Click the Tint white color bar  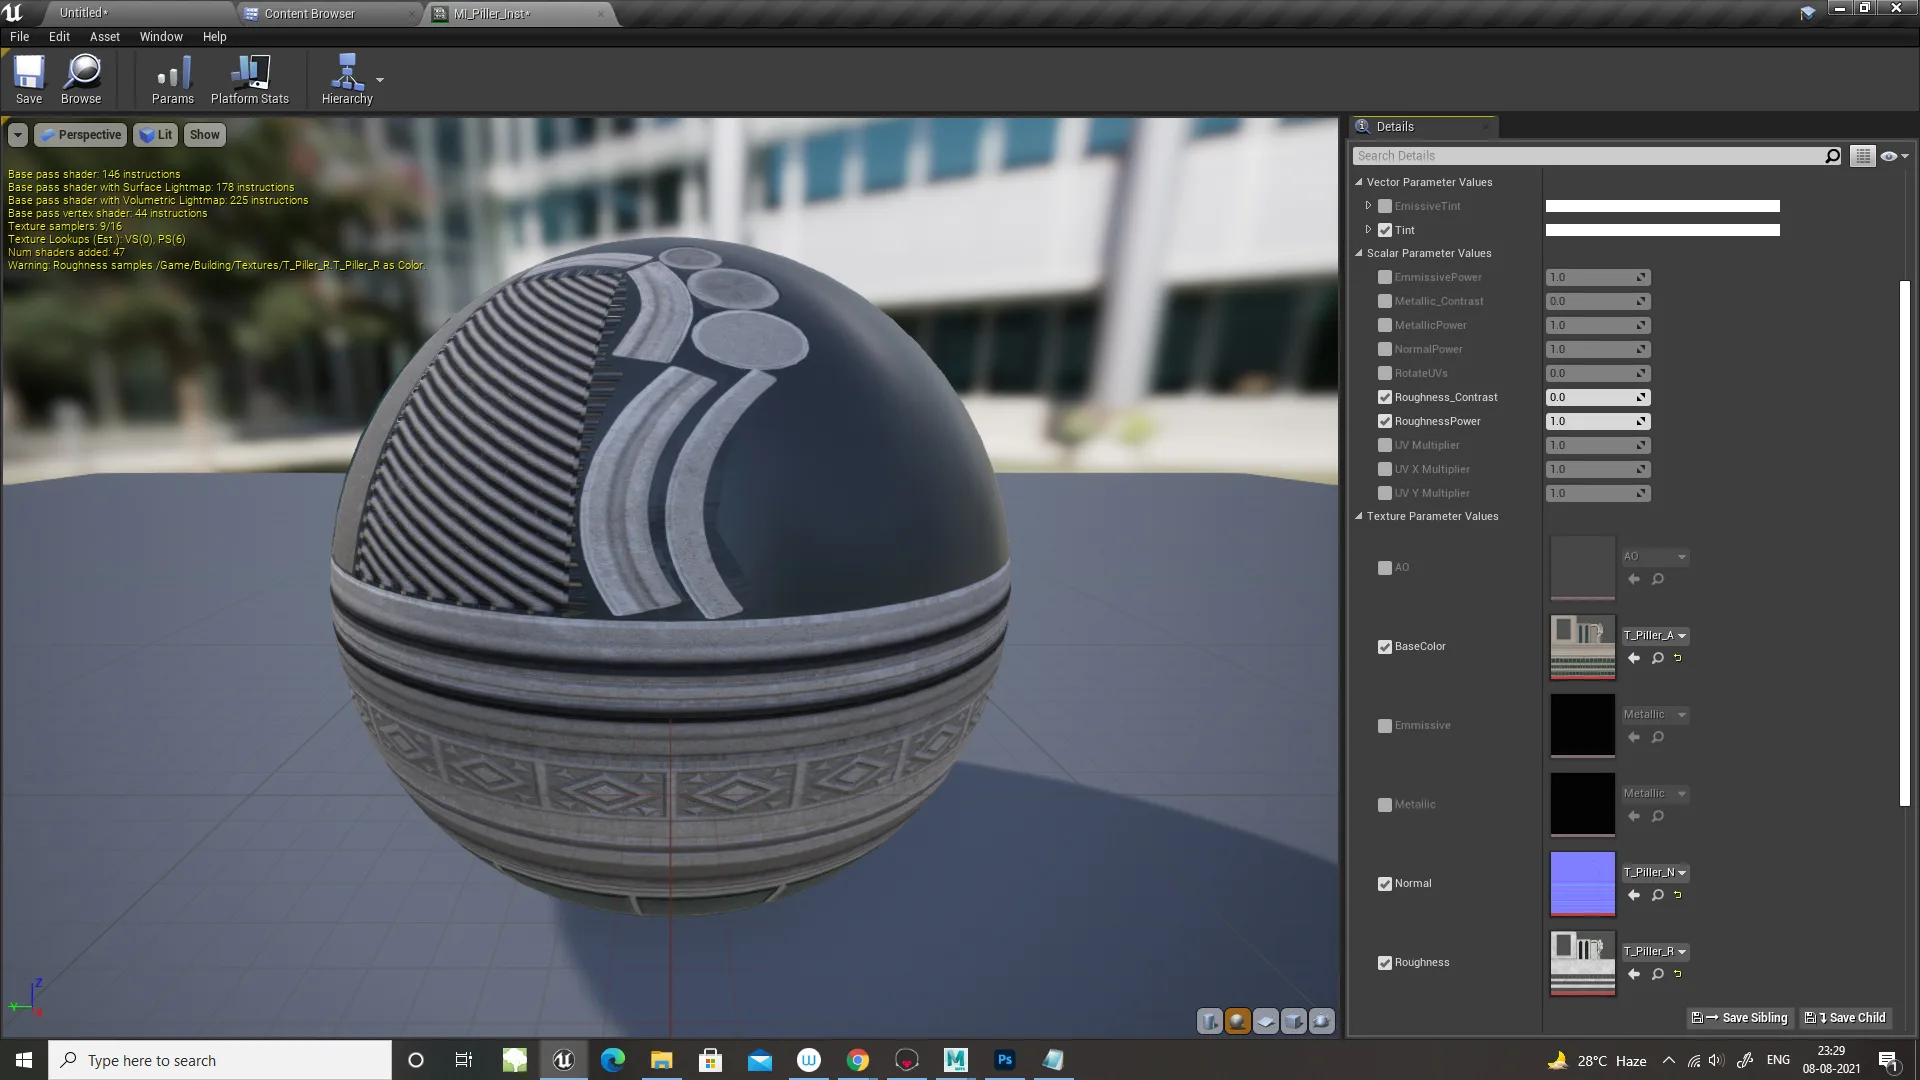[x=1662, y=230]
